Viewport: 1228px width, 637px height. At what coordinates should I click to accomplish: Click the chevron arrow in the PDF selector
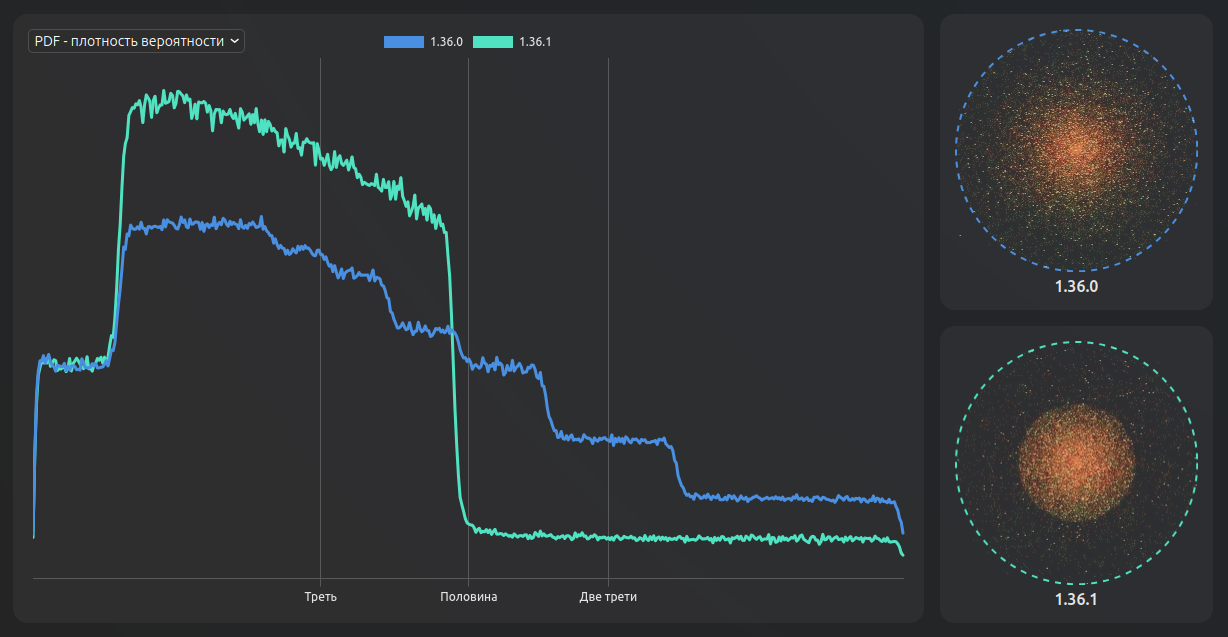tap(234, 41)
